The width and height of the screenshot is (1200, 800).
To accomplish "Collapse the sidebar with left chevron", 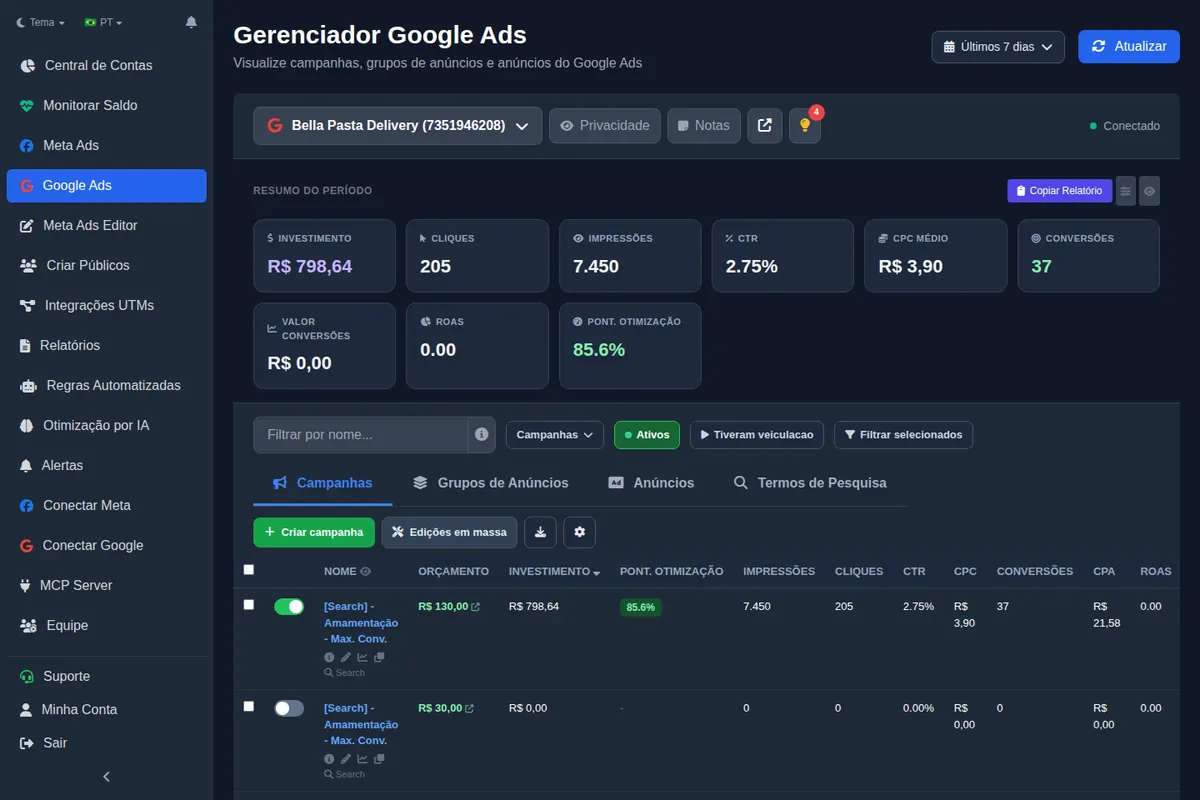I will (107, 777).
